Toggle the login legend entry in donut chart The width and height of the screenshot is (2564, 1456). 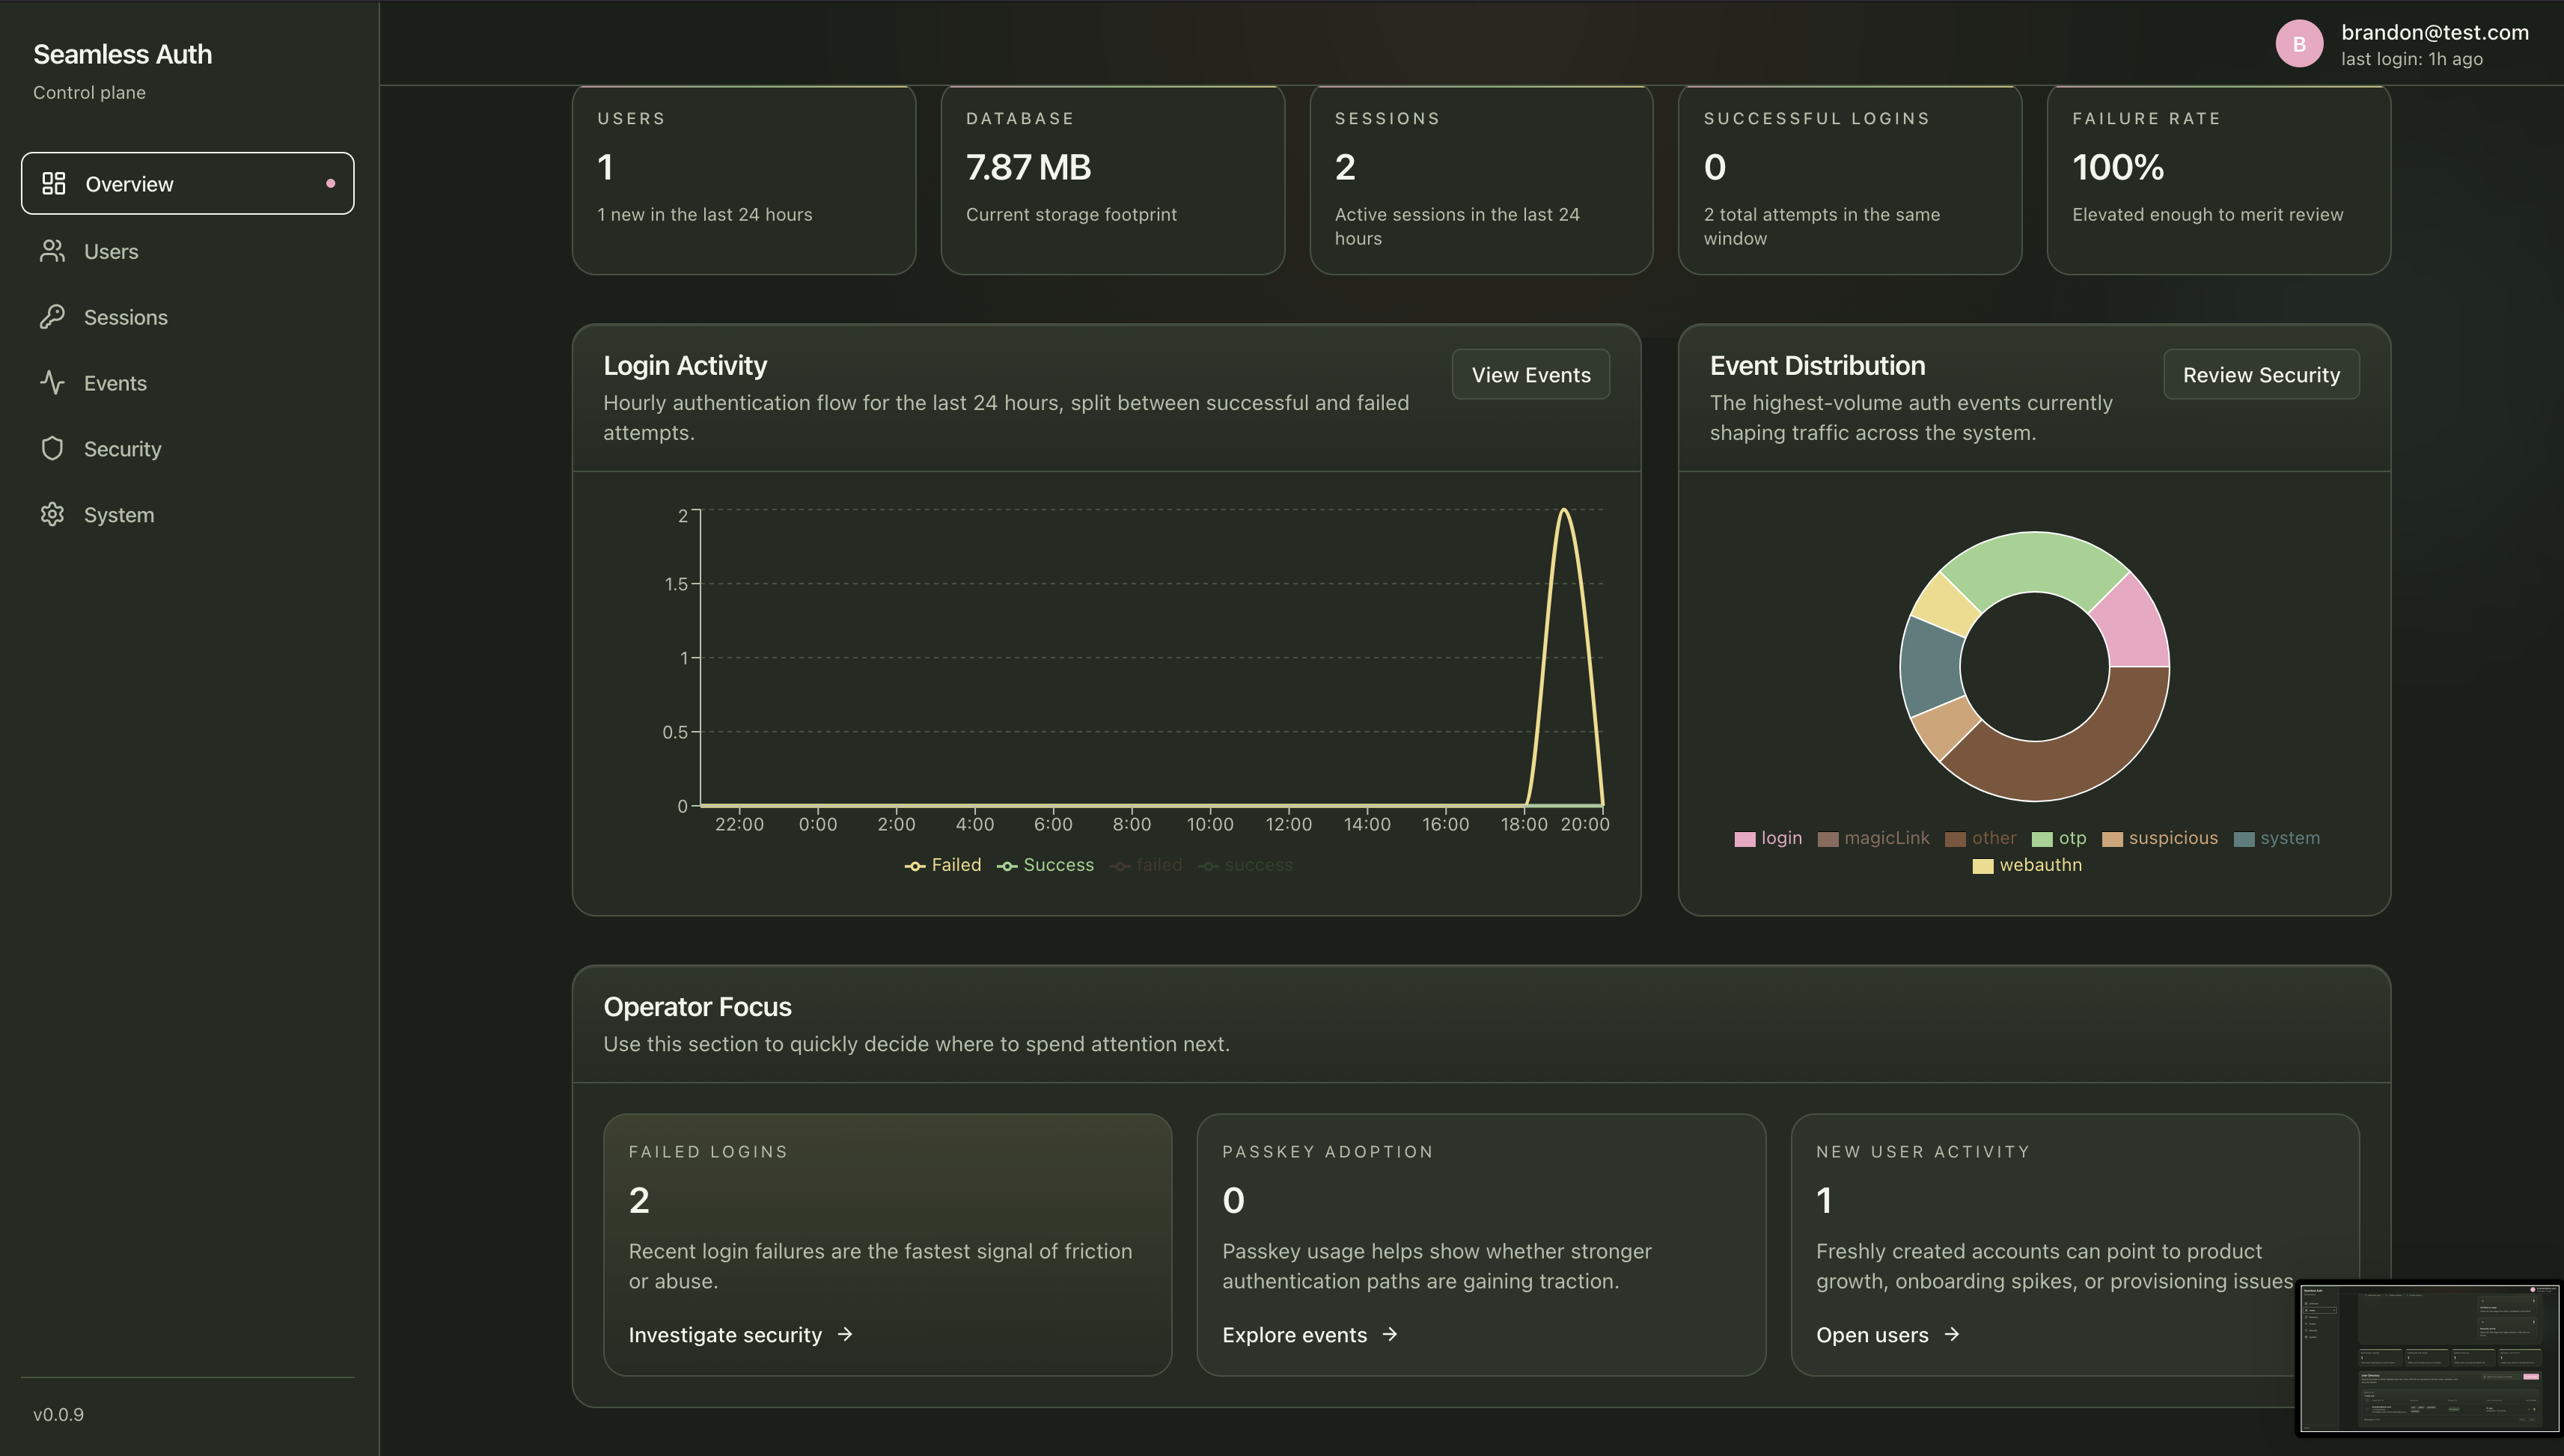click(x=1768, y=838)
